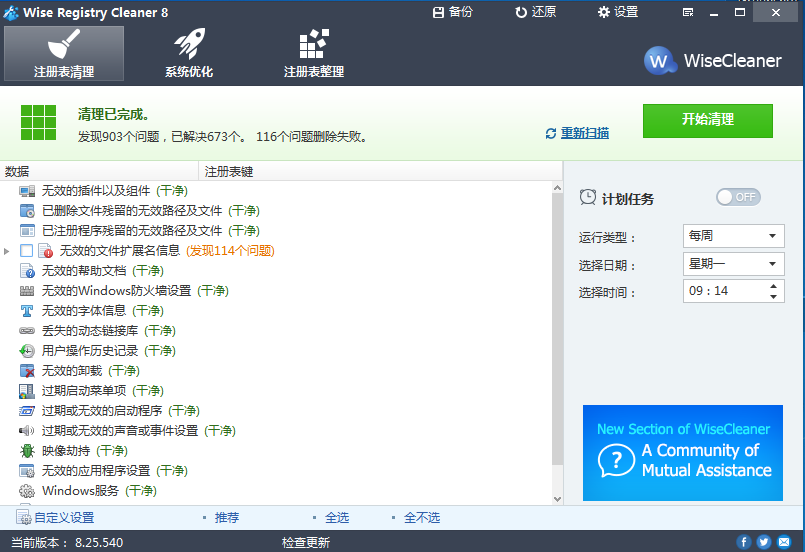Click the WiseCleaner logo

click(713, 61)
